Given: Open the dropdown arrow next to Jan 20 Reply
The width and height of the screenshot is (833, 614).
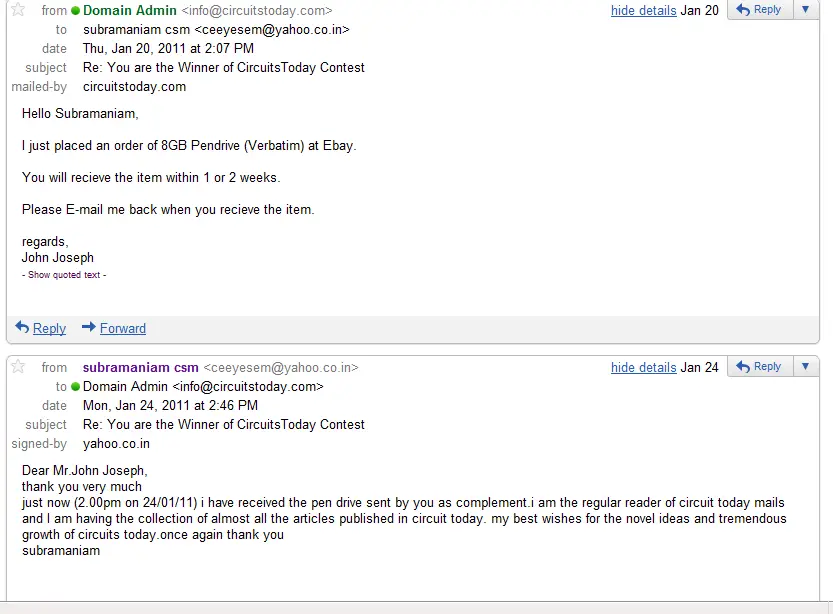Looking at the screenshot, I should click(x=806, y=10).
